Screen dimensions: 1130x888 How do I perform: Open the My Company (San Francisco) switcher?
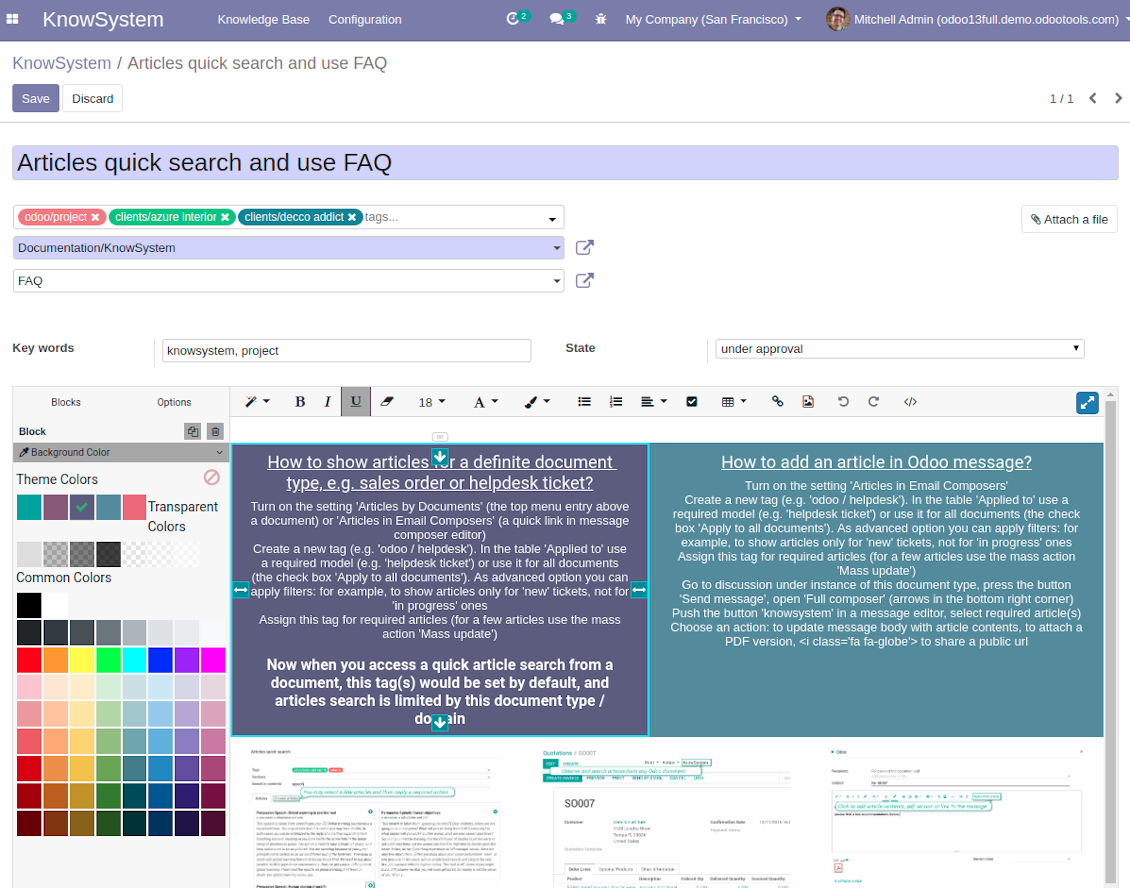(713, 19)
